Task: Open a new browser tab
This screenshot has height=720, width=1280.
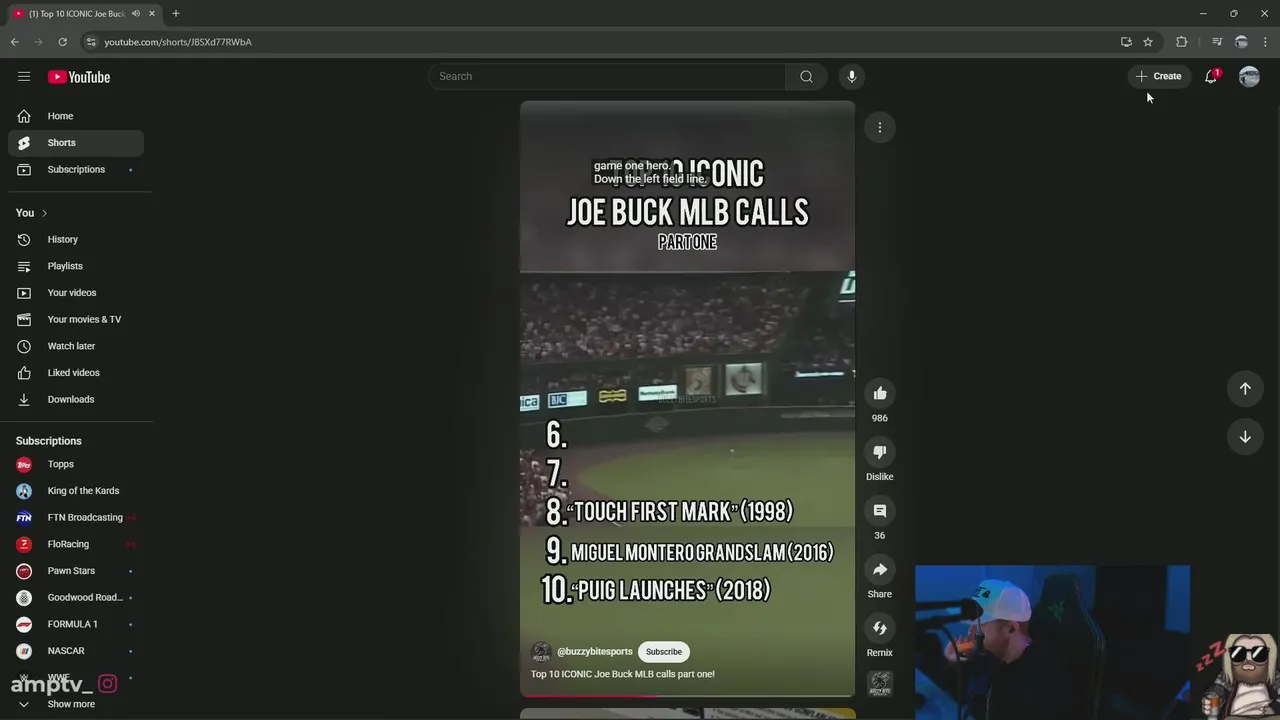Action: point(176,14)
